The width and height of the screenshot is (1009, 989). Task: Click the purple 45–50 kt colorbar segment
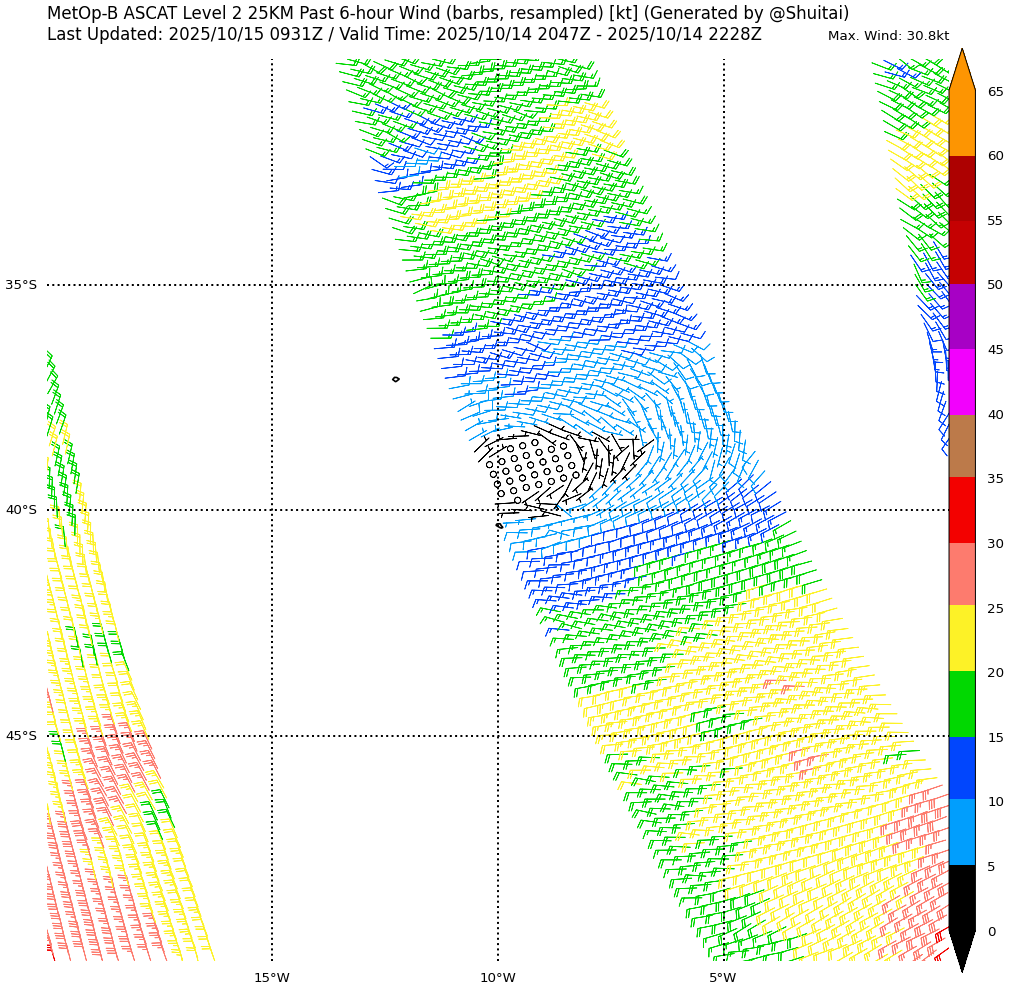(x=961, y=317)
